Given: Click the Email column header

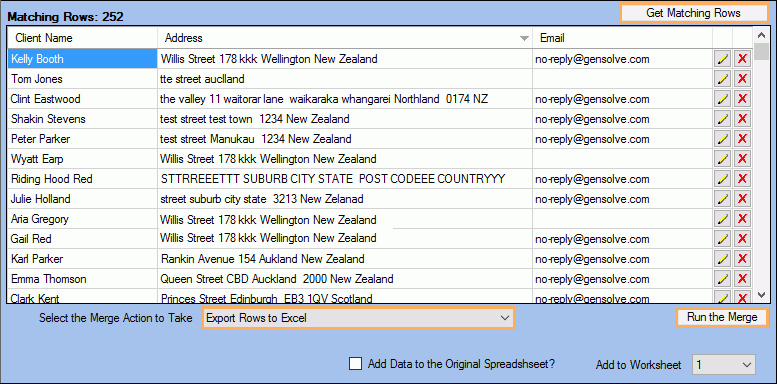Looking at the screenshot, I should pyautogui.click(x=622, y=38).
